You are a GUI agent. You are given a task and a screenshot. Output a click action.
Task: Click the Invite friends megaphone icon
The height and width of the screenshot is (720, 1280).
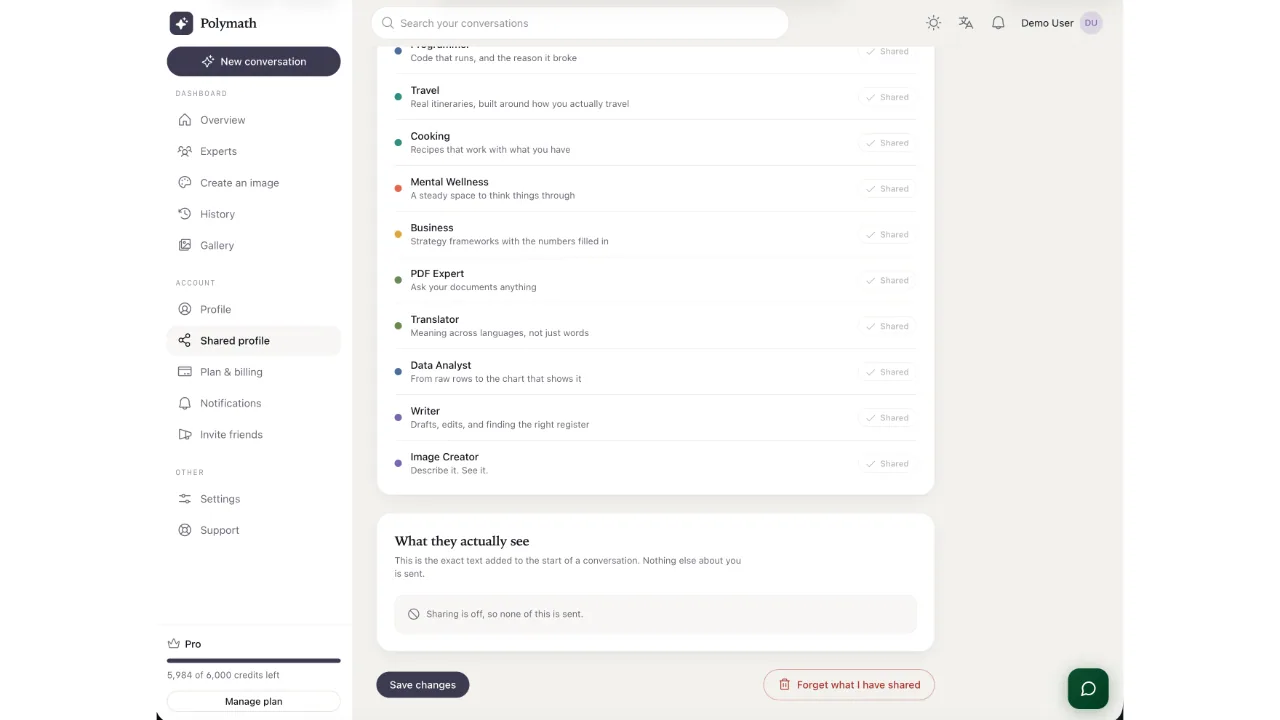click(x=184, y=434)
